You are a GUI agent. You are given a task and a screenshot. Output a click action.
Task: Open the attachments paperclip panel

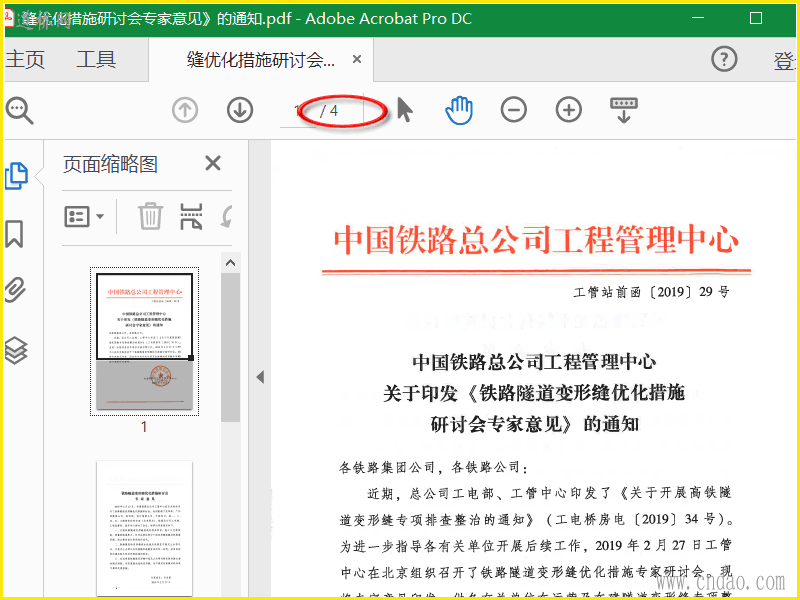[15, 290]
